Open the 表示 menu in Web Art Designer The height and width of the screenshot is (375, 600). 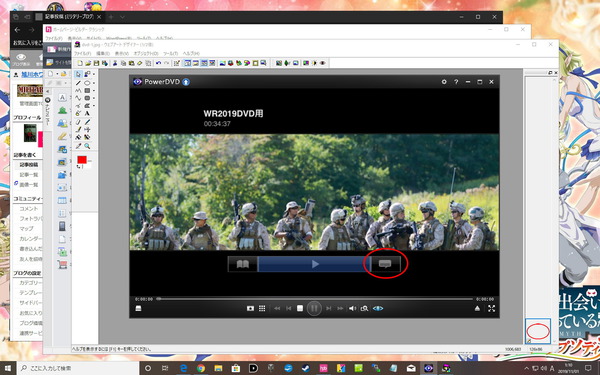coord(122,54)
